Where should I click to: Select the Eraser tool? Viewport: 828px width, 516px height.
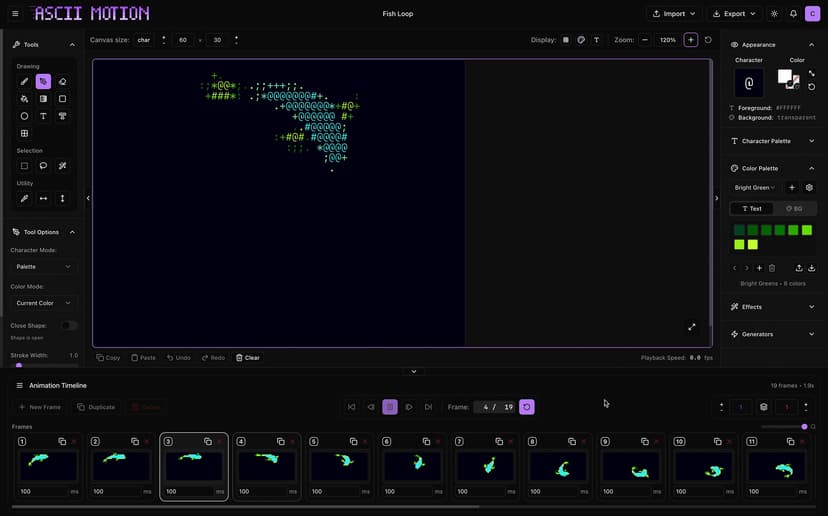(62, 81)
